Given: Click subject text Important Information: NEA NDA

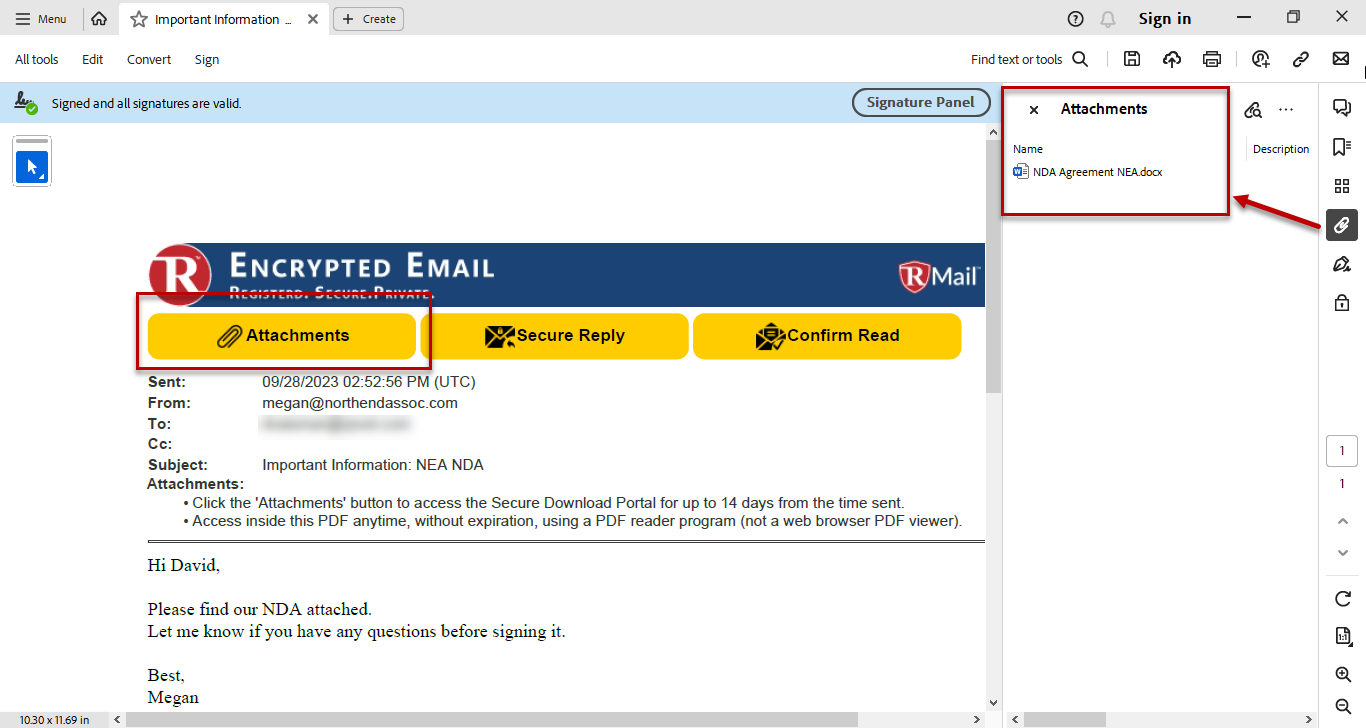Looking at the screenshot, I should pos(373,465).
